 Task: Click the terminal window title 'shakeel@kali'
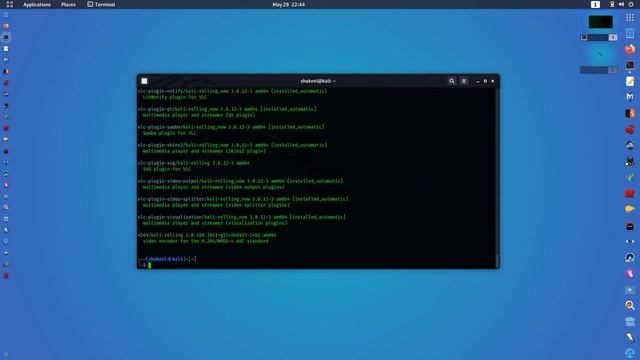point(318,81)
